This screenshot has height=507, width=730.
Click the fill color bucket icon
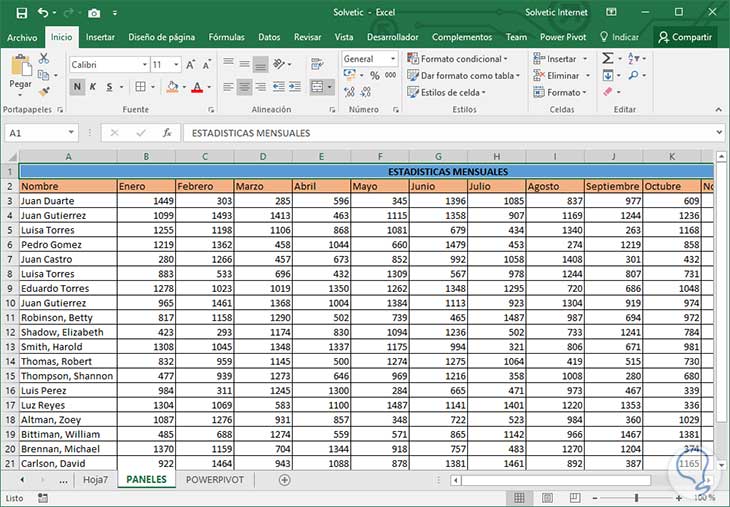coord(174,87)
